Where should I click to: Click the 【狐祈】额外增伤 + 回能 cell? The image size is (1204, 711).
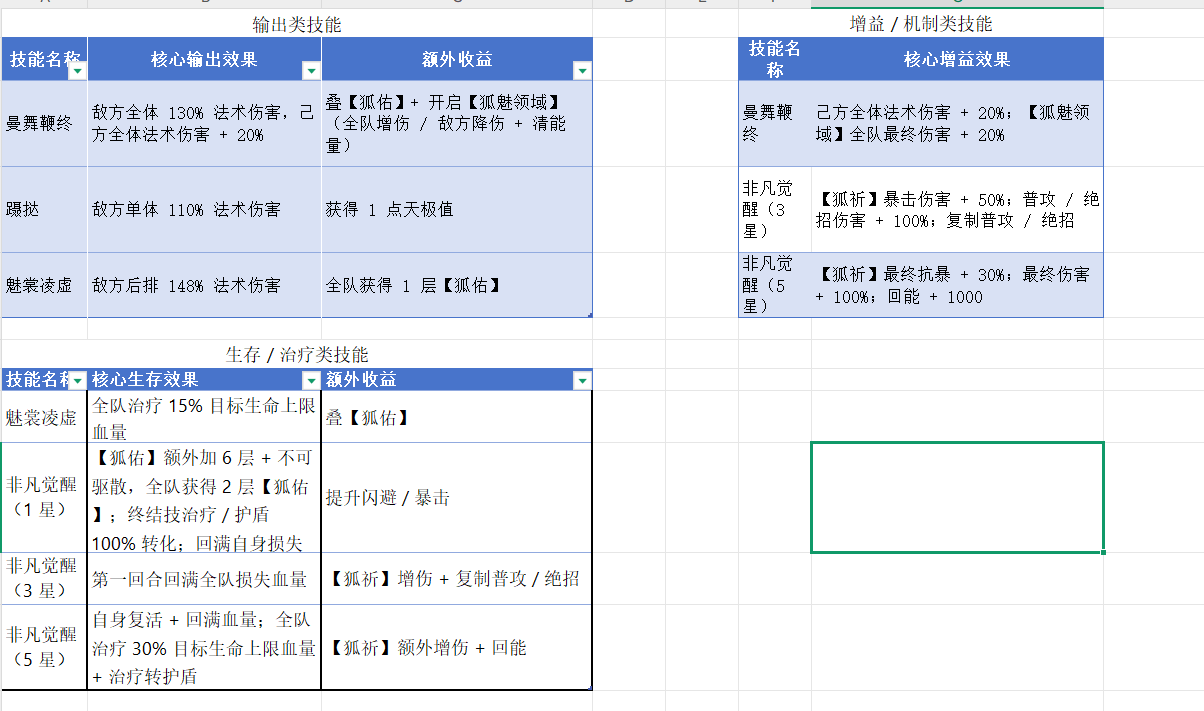coord(457,647)
